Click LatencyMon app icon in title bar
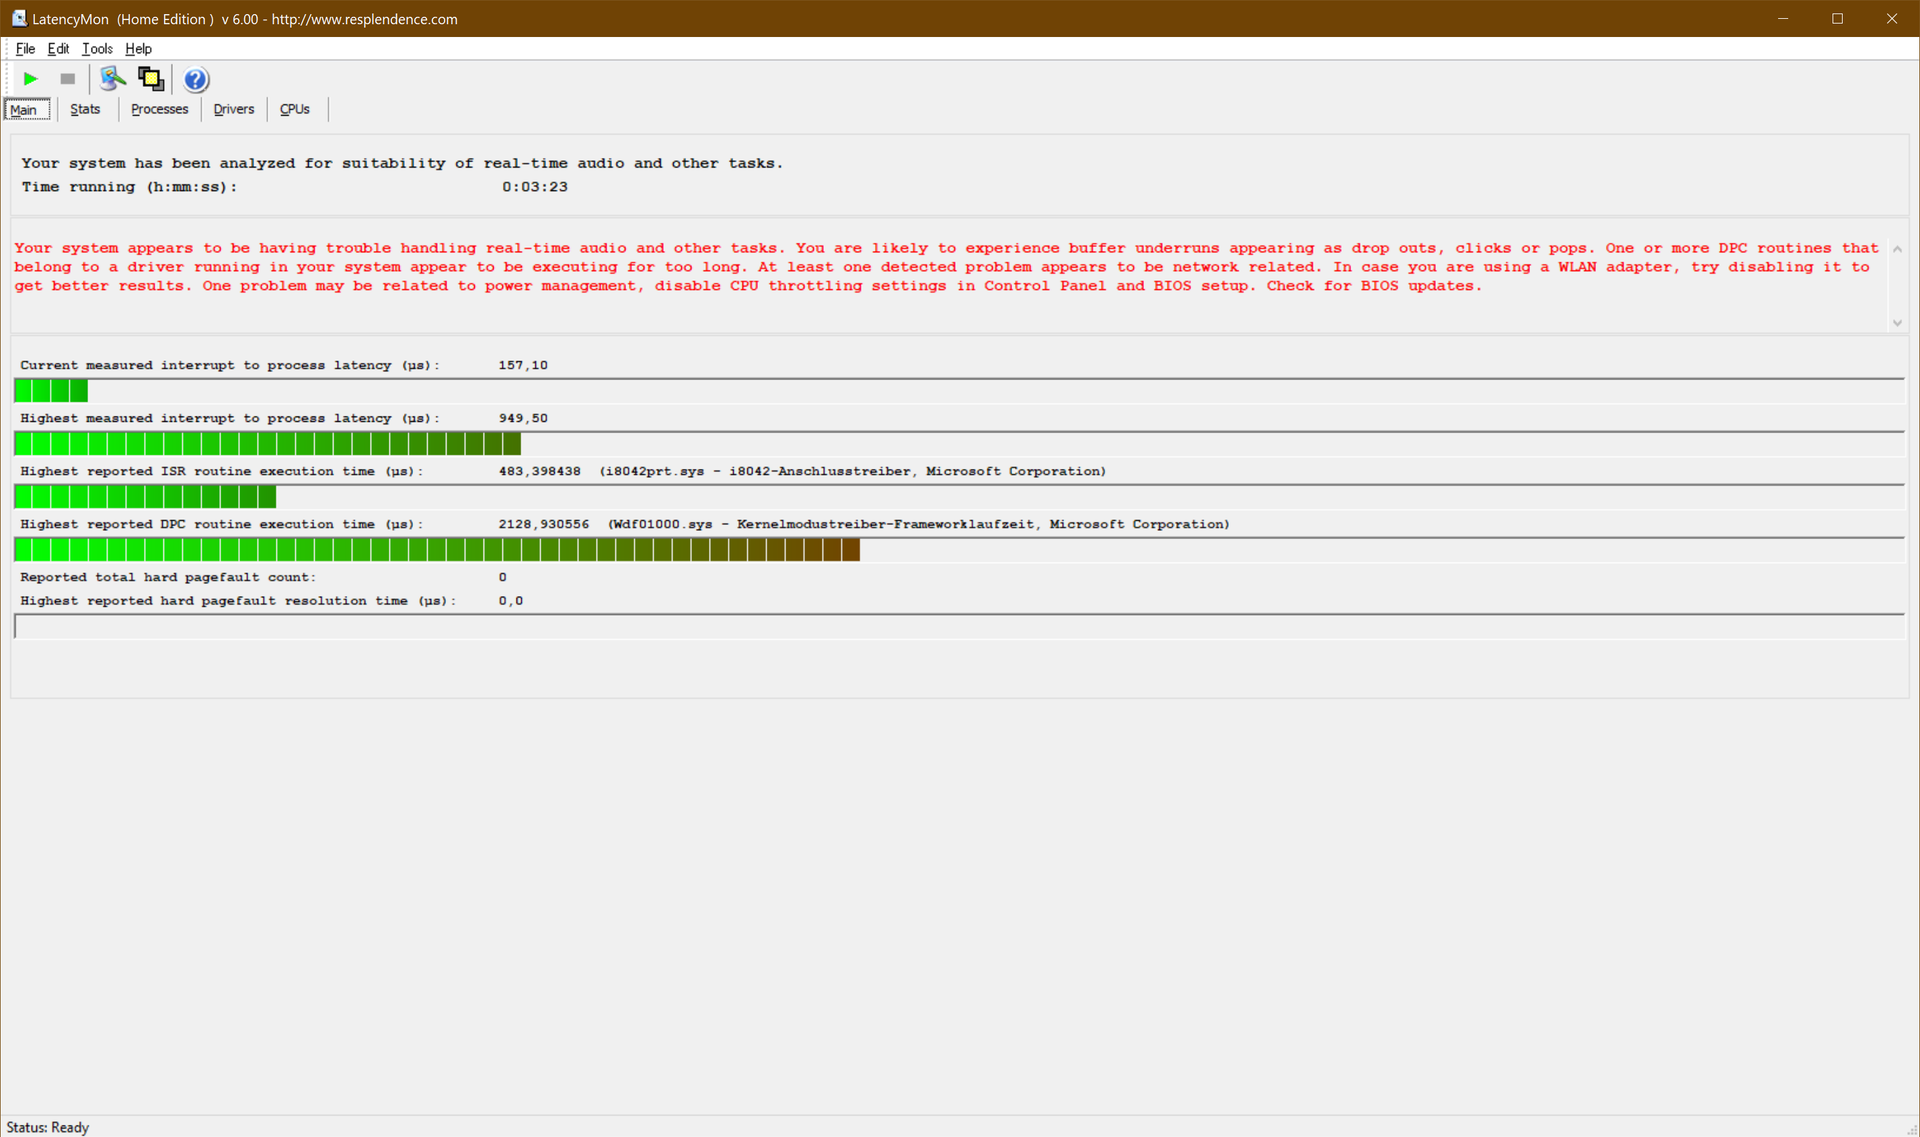The height and width of the screenshot is (1137, 1920). coord(18,18)
